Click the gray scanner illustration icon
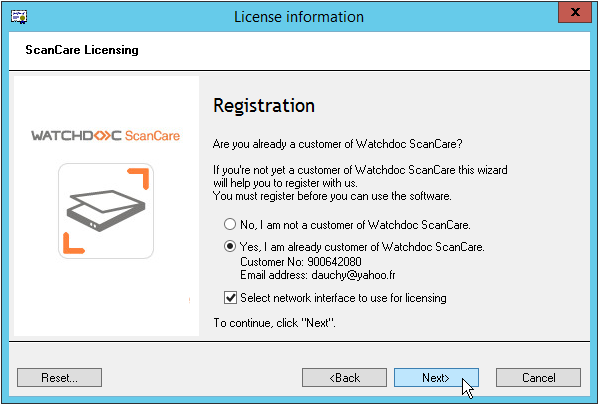Screen dimensions: 599x405 click(106, 210)
